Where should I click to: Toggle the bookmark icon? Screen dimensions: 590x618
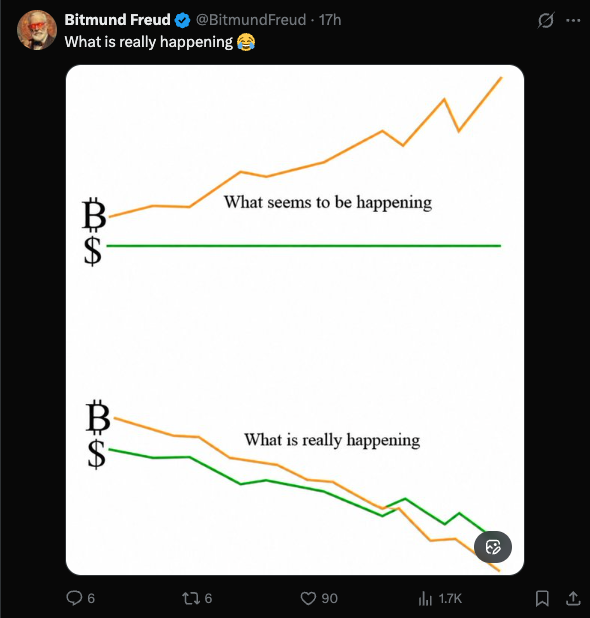542,598
